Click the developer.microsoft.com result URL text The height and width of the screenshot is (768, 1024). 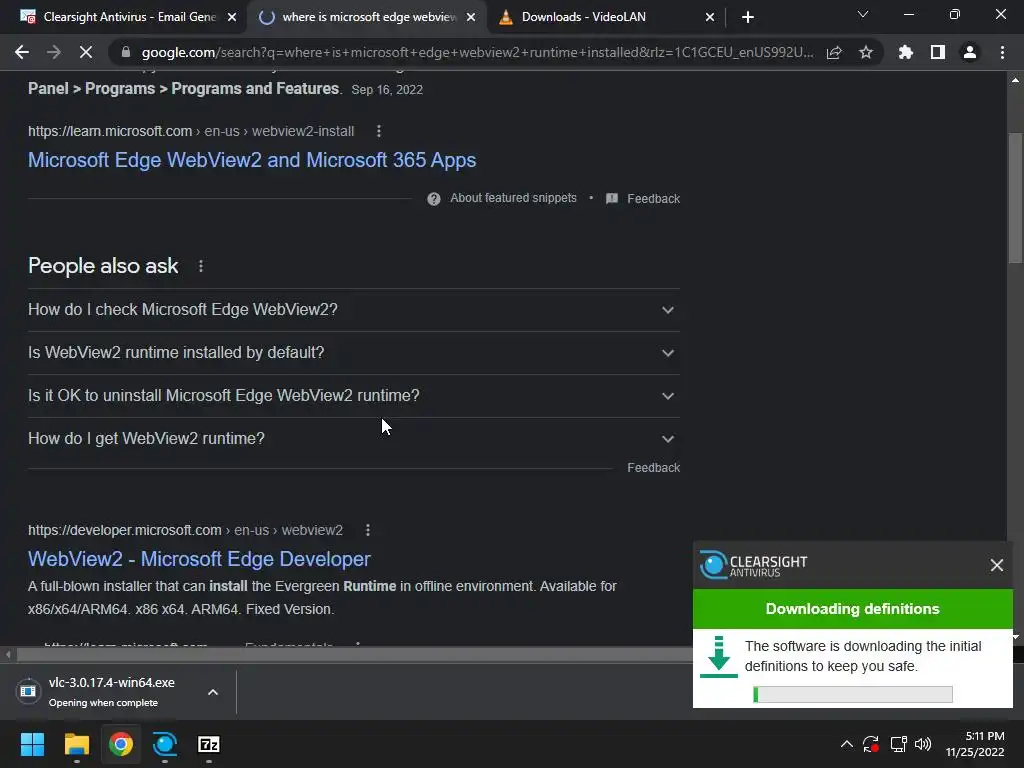coord(185,530)
